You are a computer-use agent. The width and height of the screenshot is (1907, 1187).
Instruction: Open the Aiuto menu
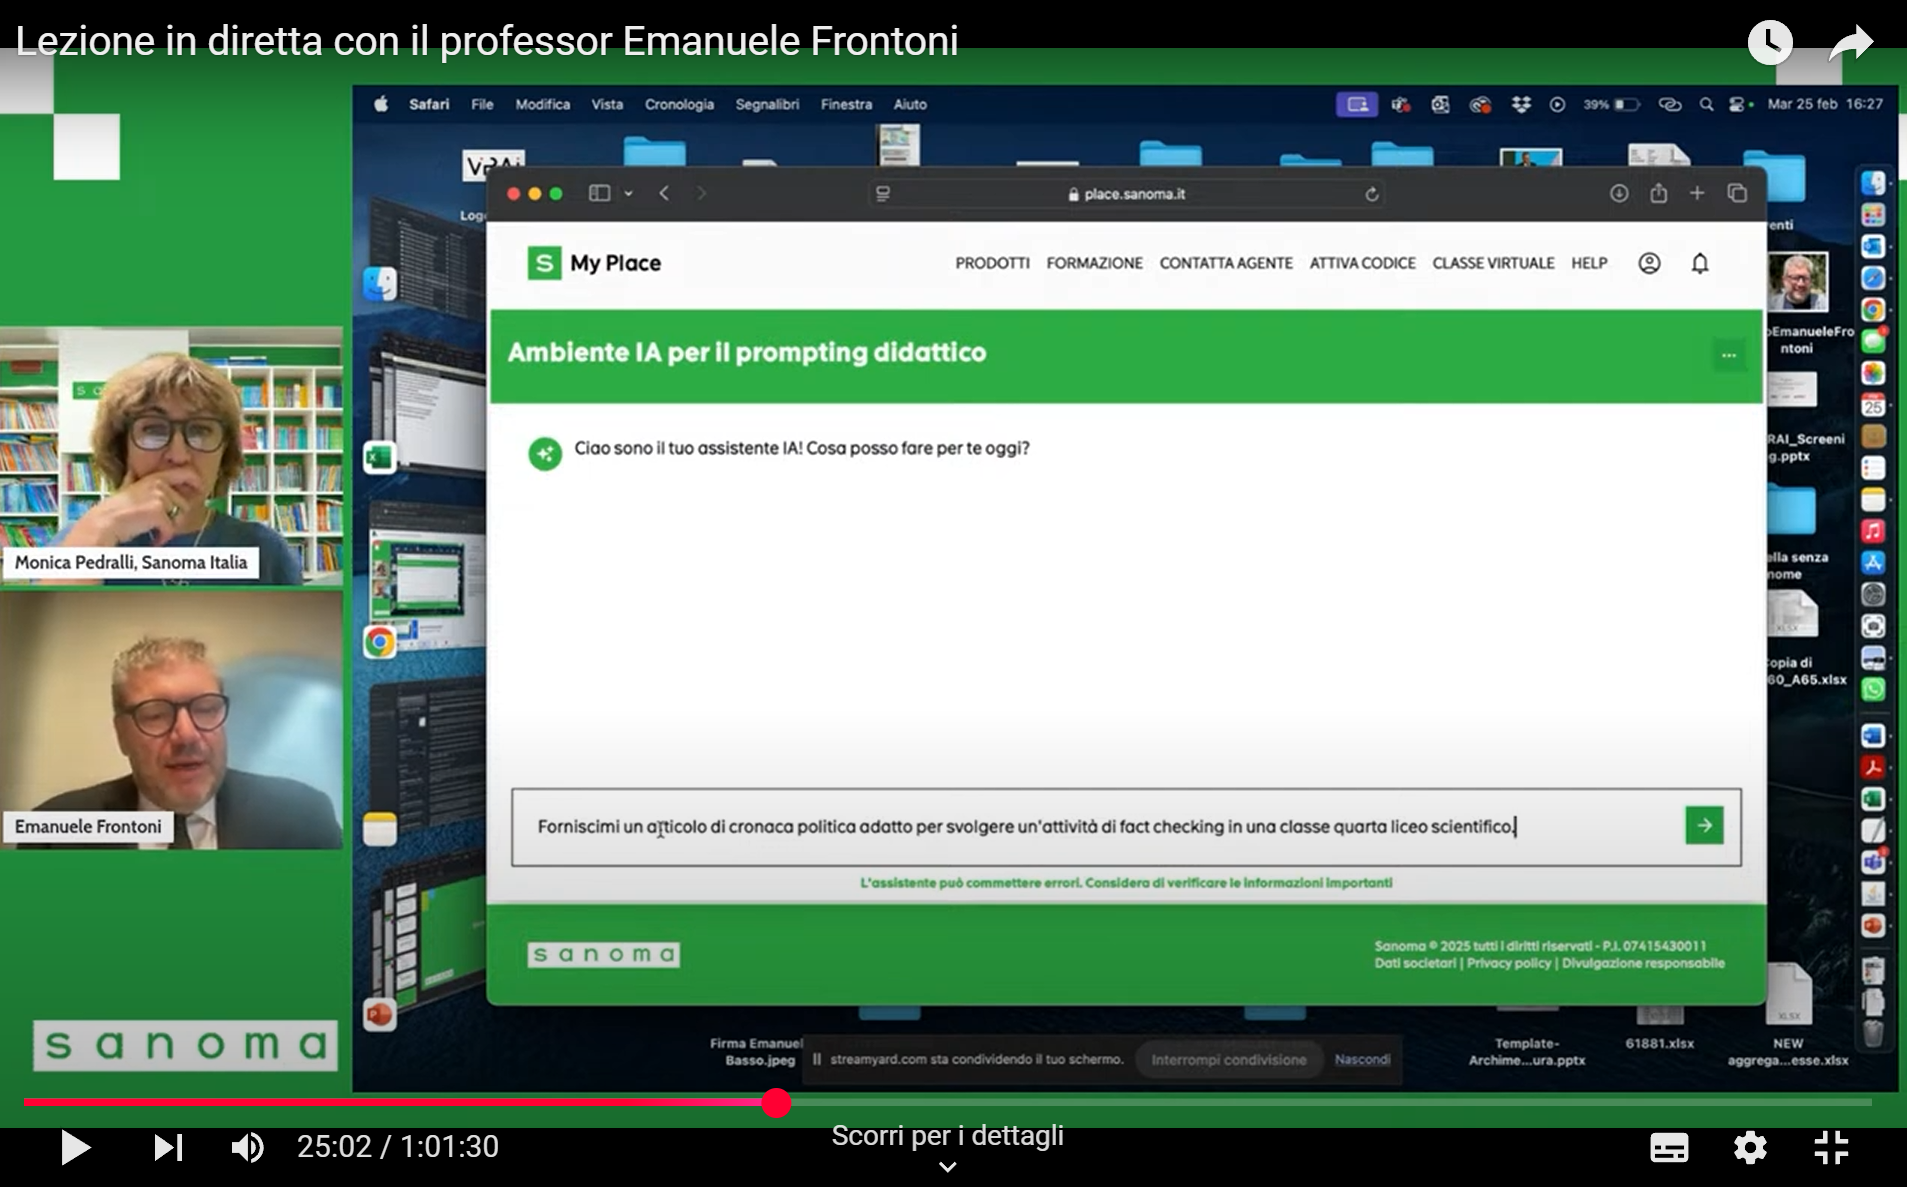(910, 104)
